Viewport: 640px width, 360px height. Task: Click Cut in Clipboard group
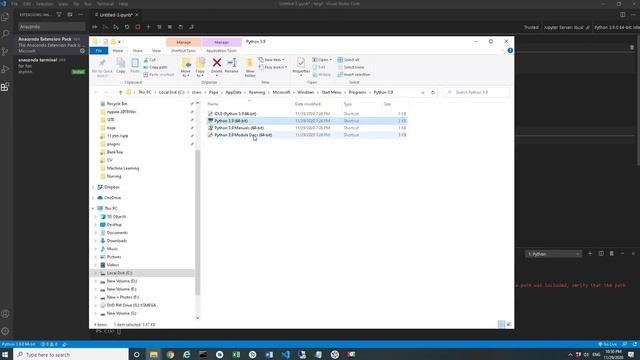click(149, 60)
